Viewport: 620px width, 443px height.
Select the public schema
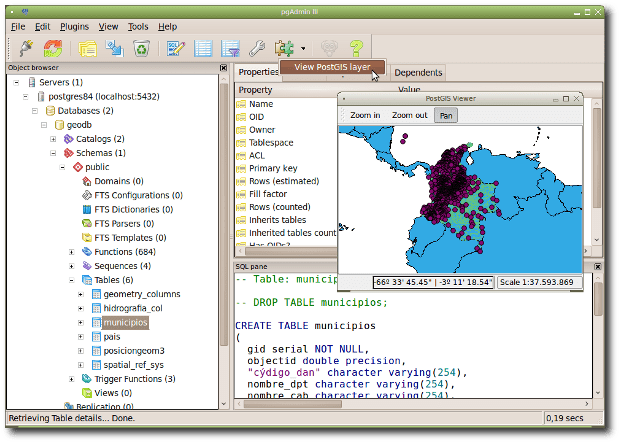[97, 167]
